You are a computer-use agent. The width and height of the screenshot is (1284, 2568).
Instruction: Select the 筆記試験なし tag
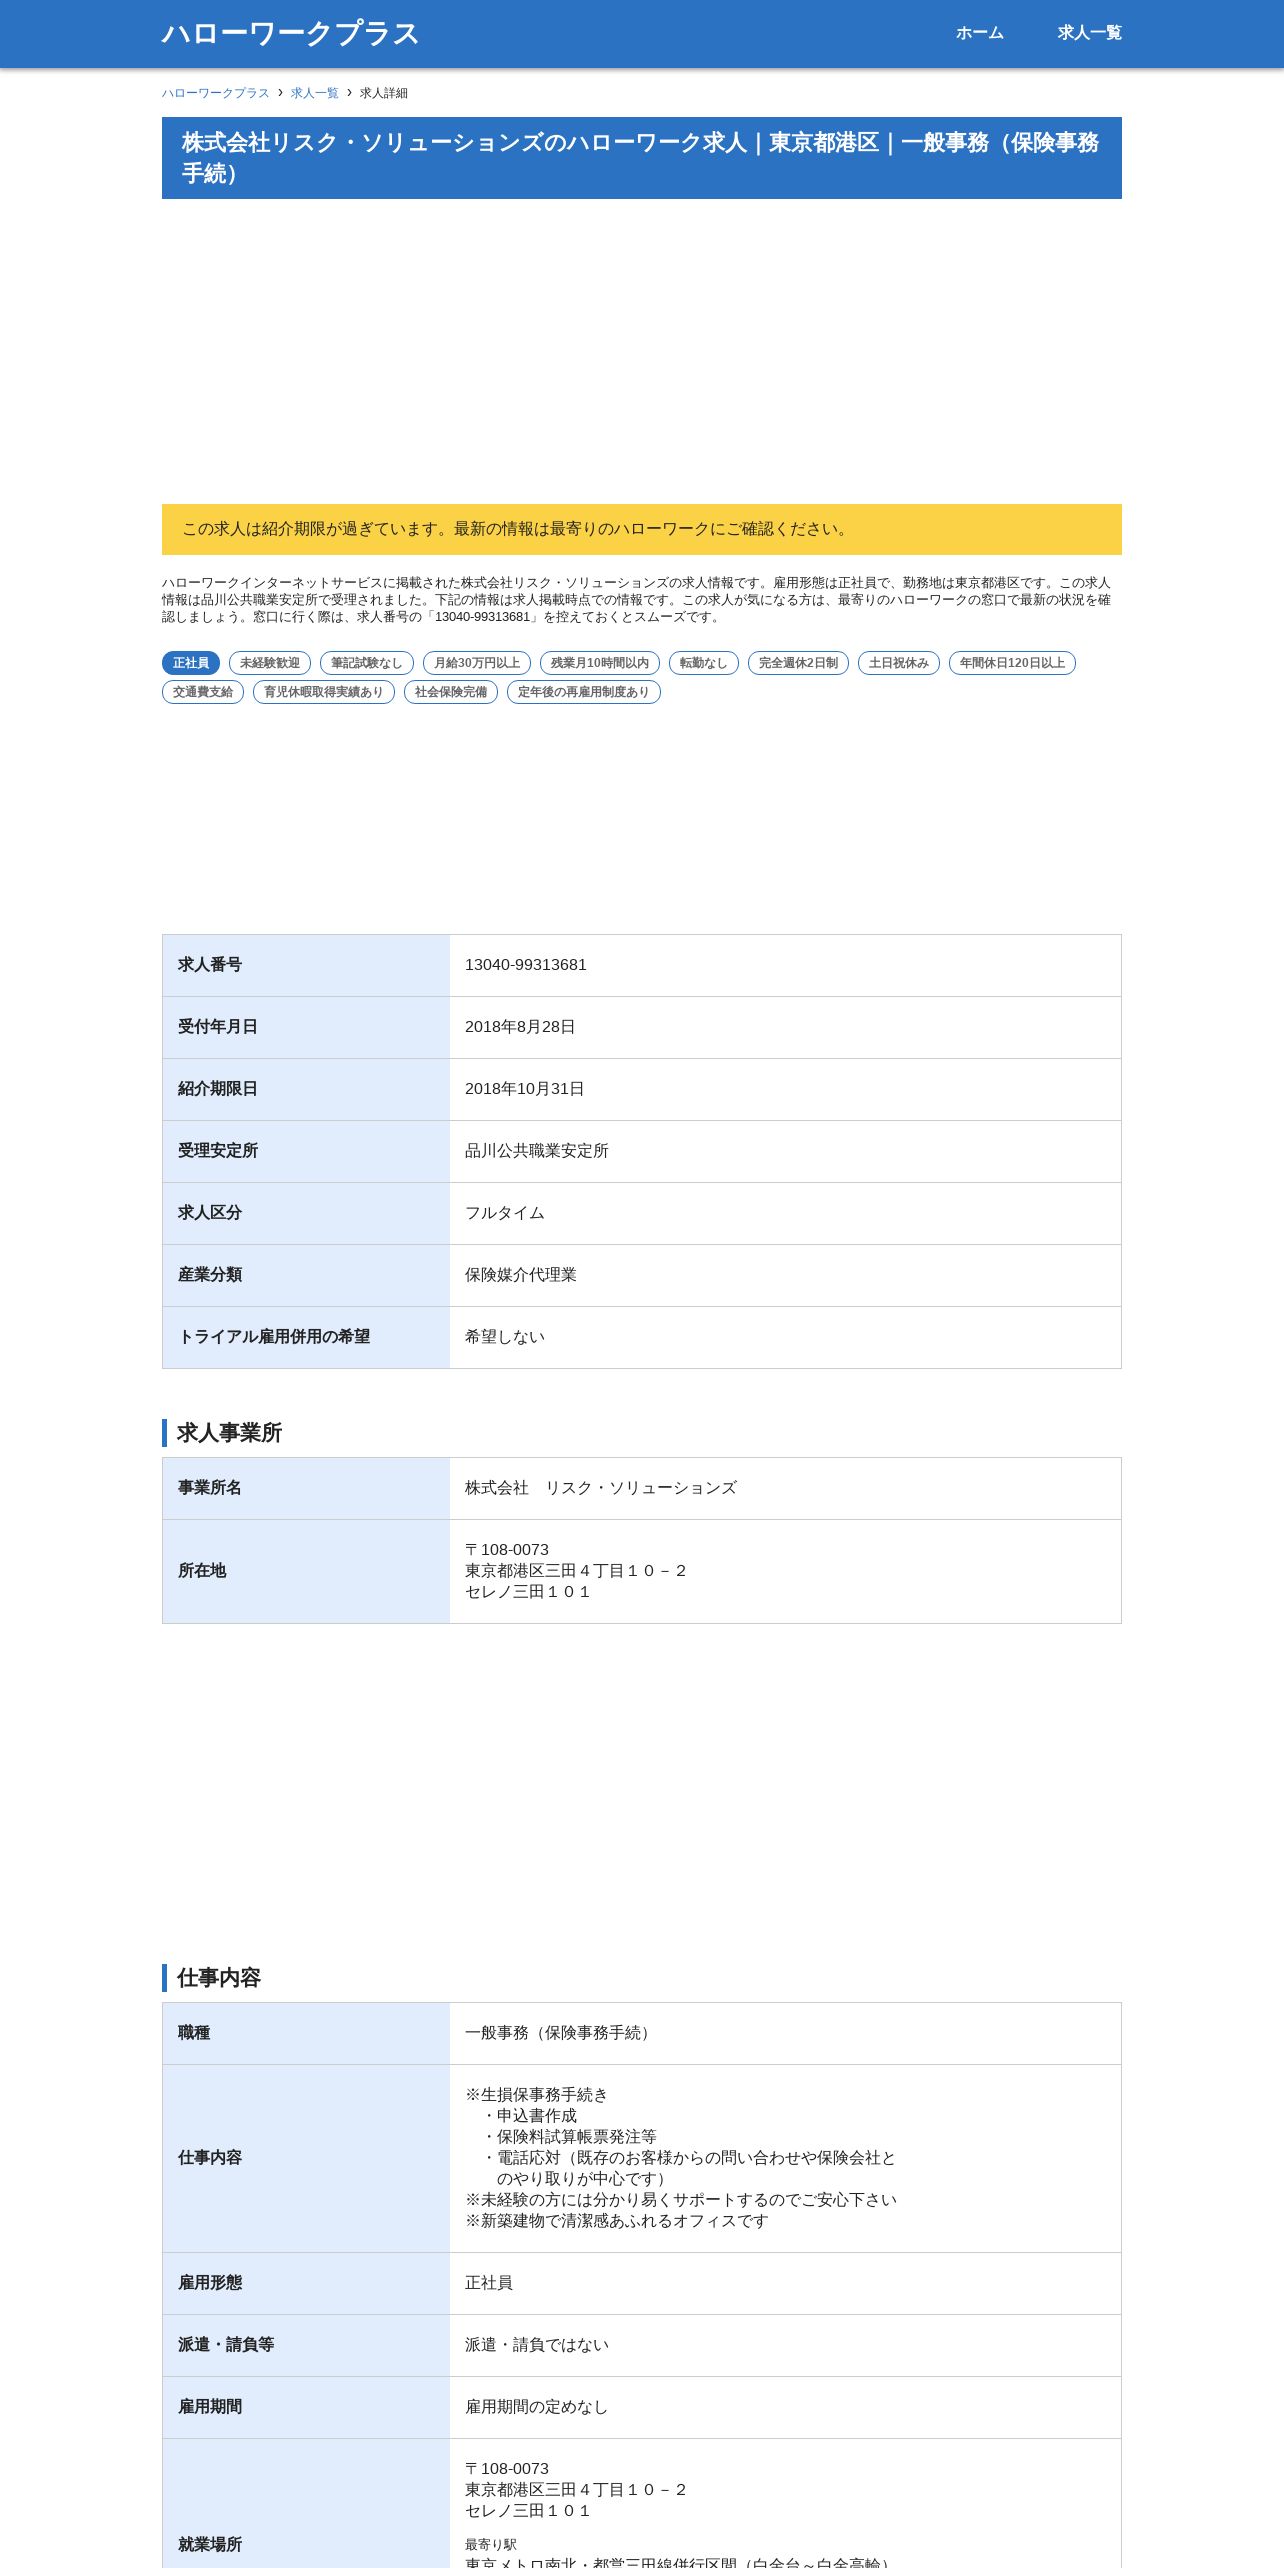[x=367, y=663]
